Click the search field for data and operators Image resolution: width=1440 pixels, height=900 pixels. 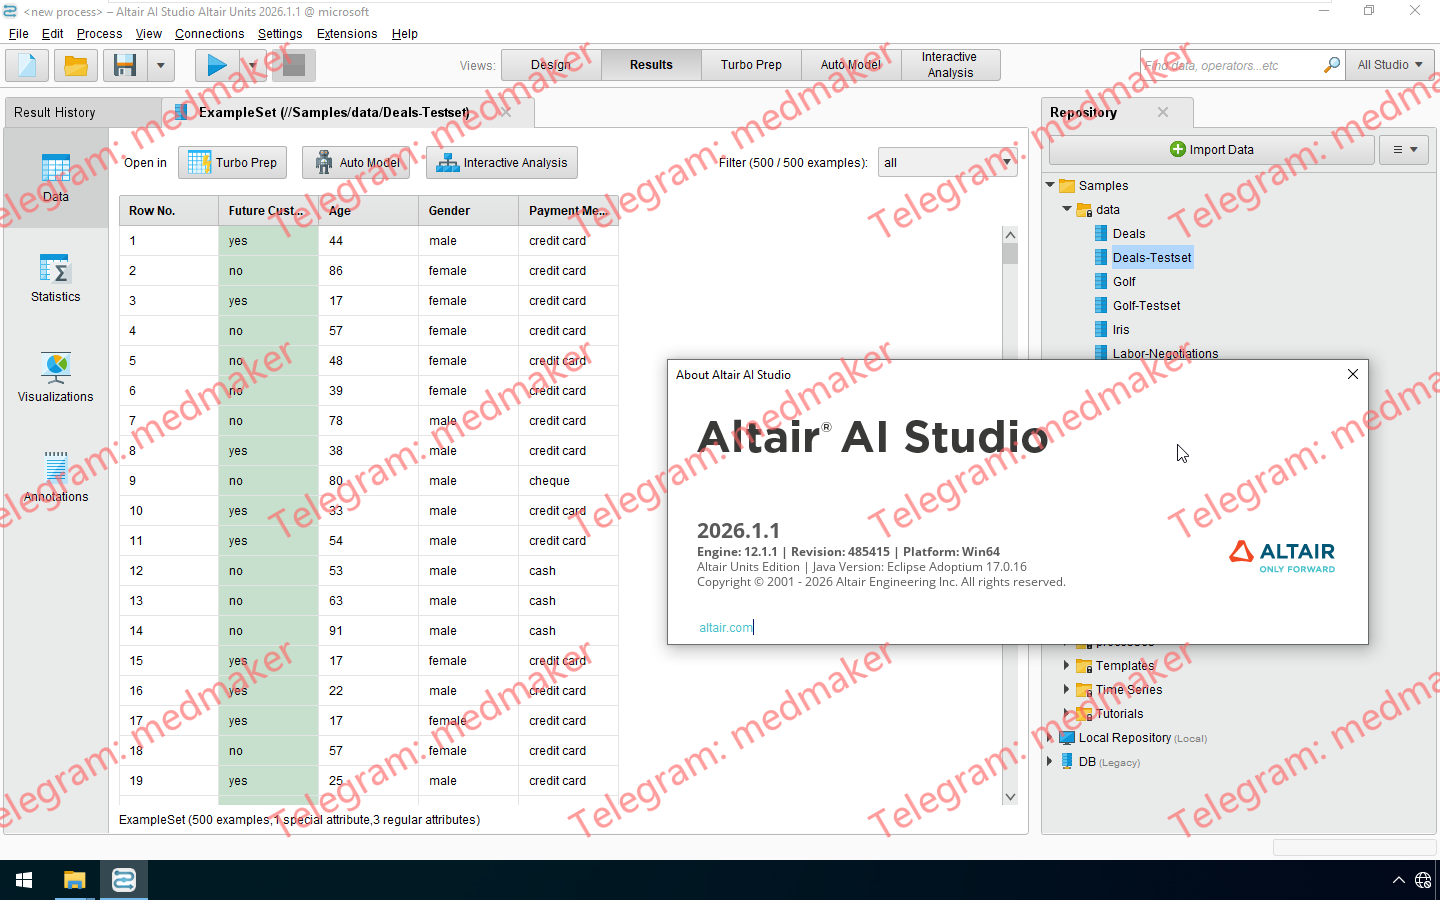point(1230,65)
